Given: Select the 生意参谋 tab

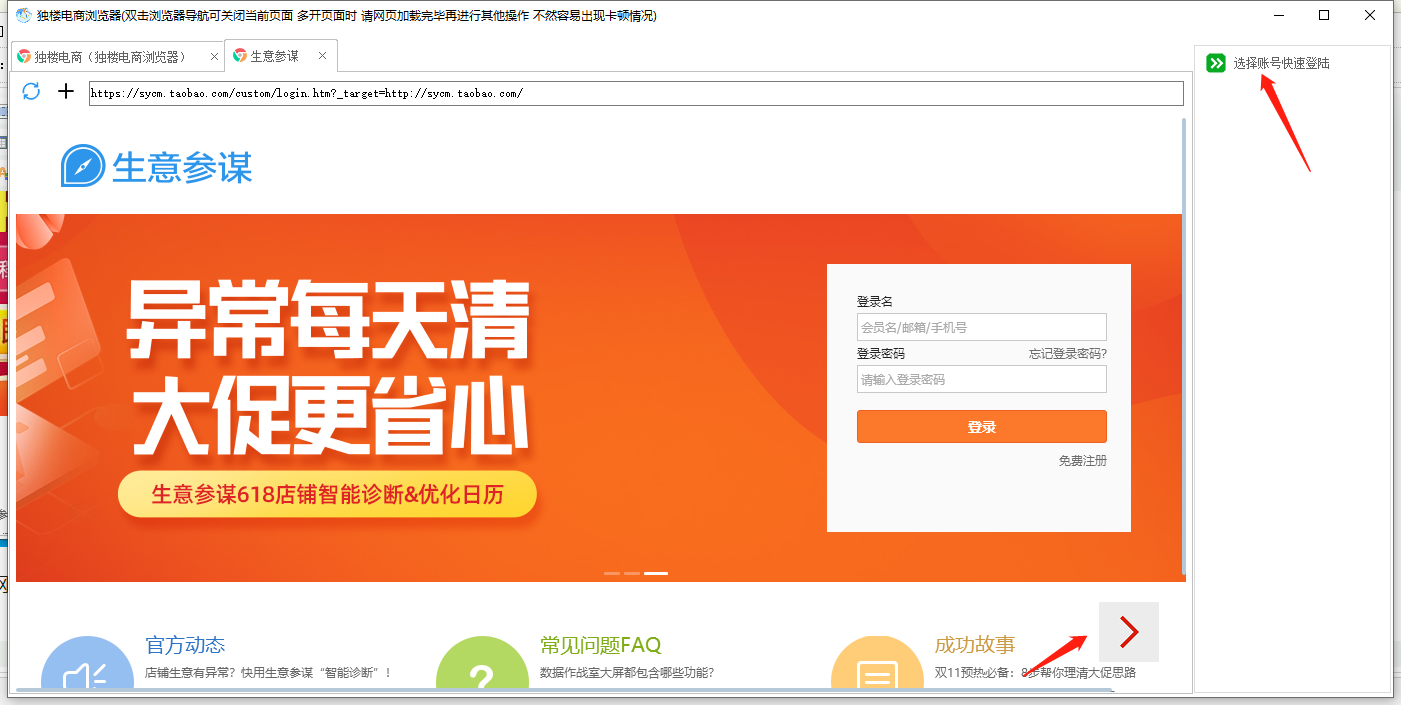Looking at the screenshot, I should click(x=274, y=56).
